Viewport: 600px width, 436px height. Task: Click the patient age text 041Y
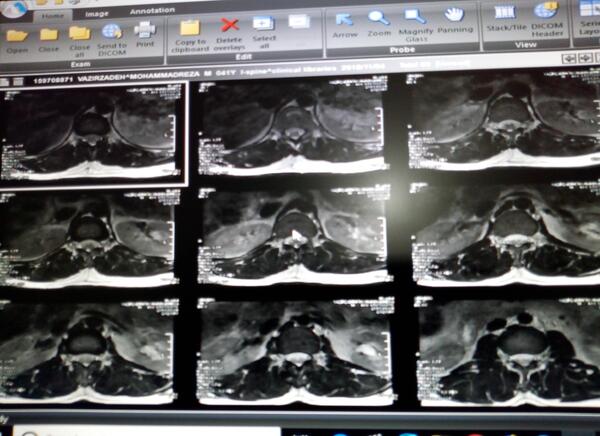[x=226, y=72]
